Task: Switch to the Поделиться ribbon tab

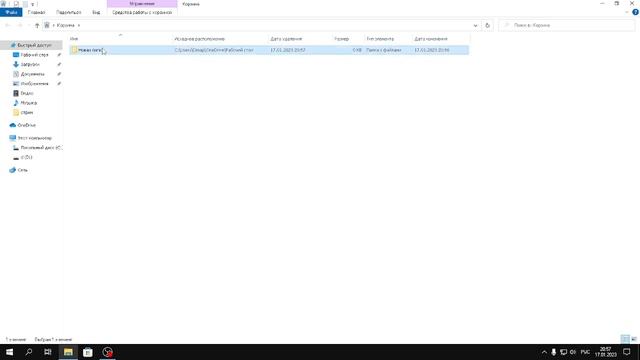Action: (x=68, y=12)
